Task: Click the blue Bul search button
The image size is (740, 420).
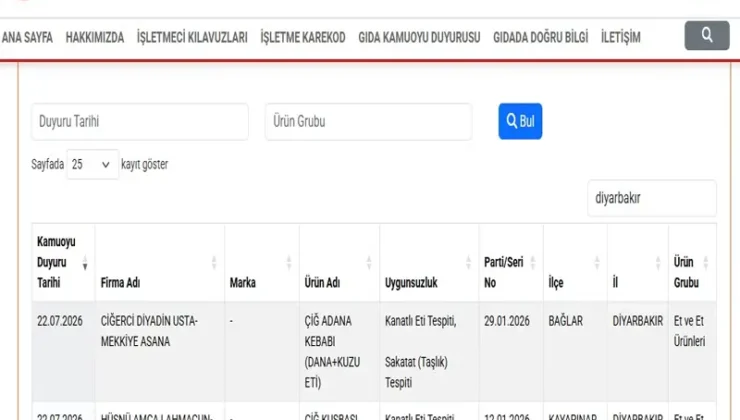Action: click(520, 121)
